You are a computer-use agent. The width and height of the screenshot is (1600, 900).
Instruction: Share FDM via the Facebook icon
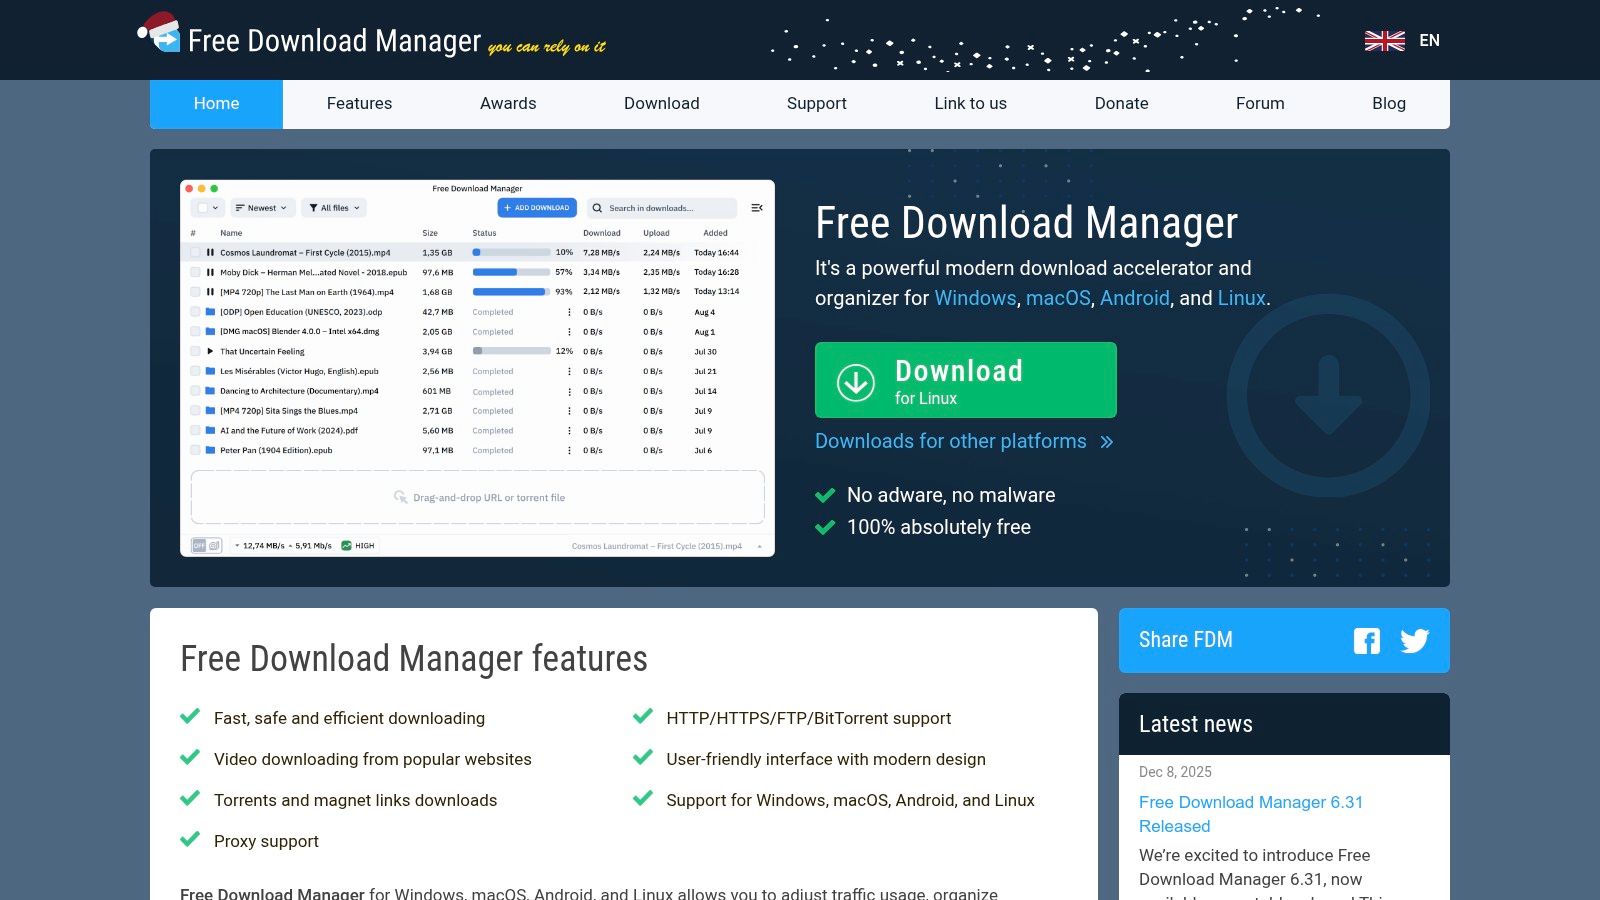1366,641
